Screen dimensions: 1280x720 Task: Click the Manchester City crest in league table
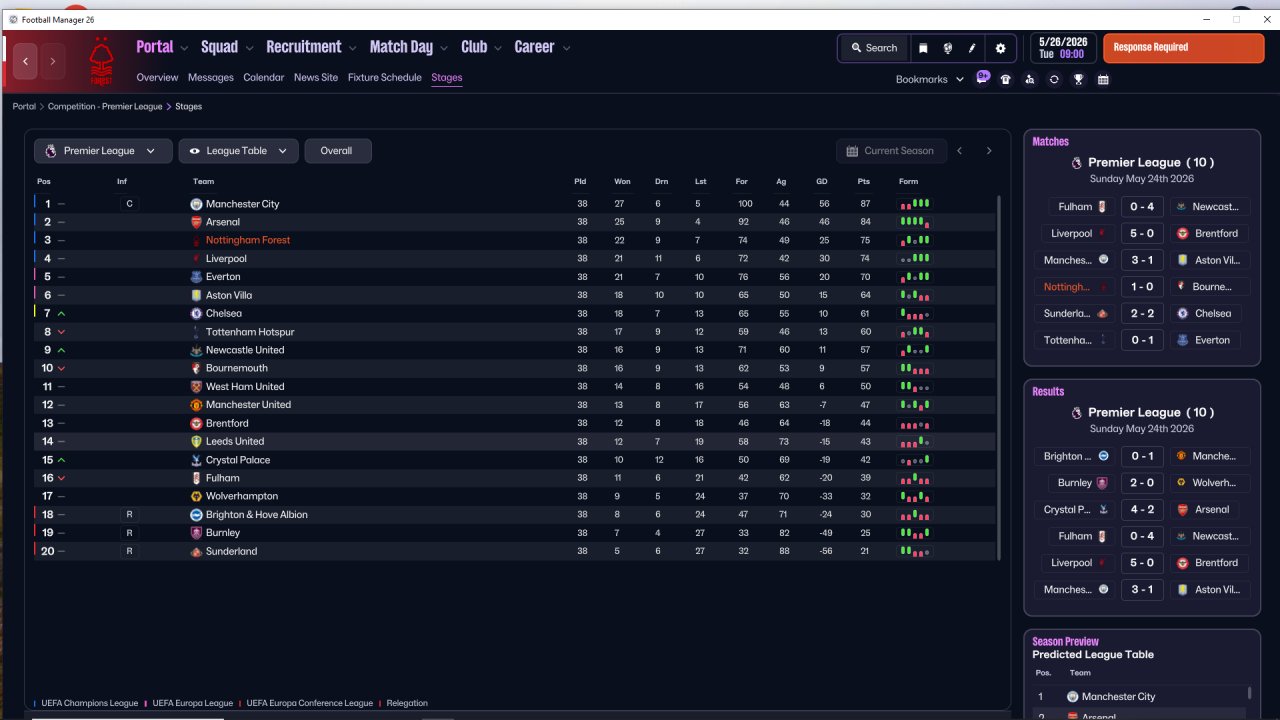[196, 204]
